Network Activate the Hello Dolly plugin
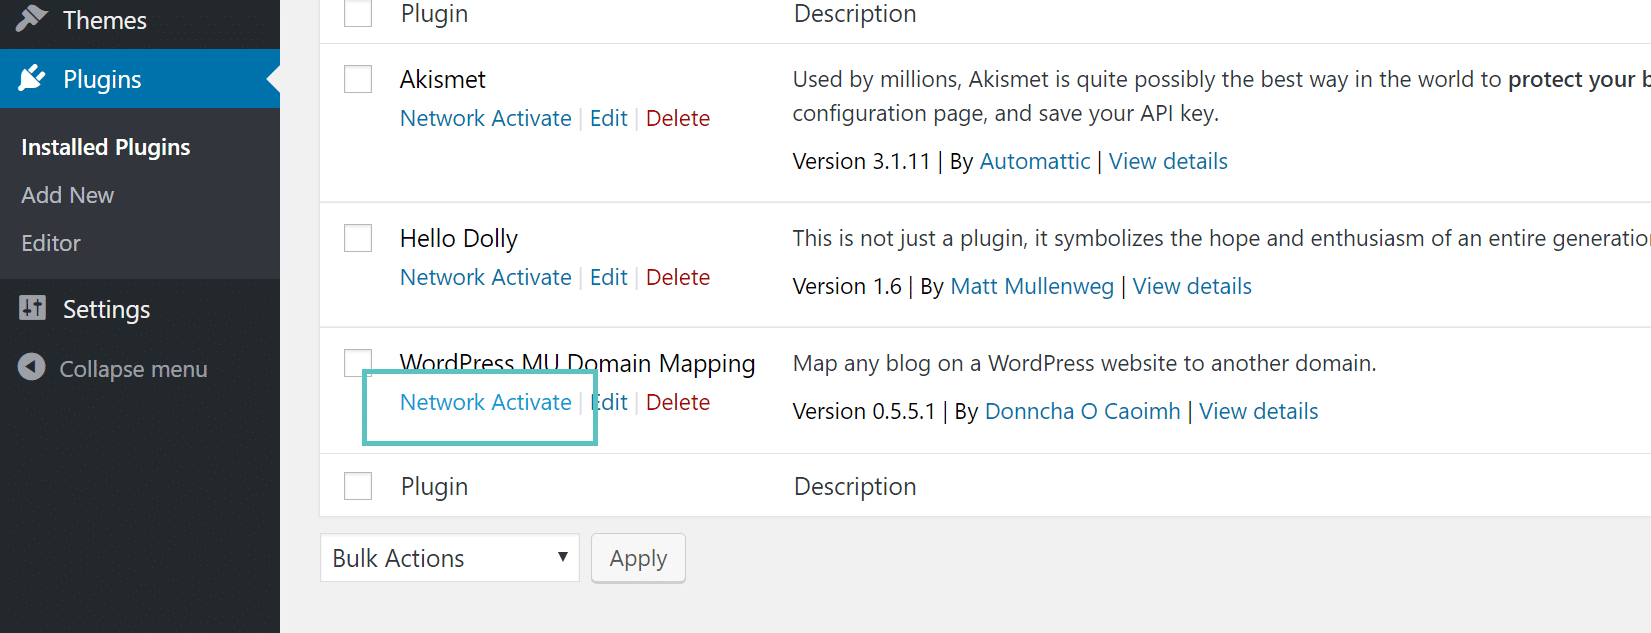Image resolution: width=1651 pixels, height=633 pixels. click(486, 277)
